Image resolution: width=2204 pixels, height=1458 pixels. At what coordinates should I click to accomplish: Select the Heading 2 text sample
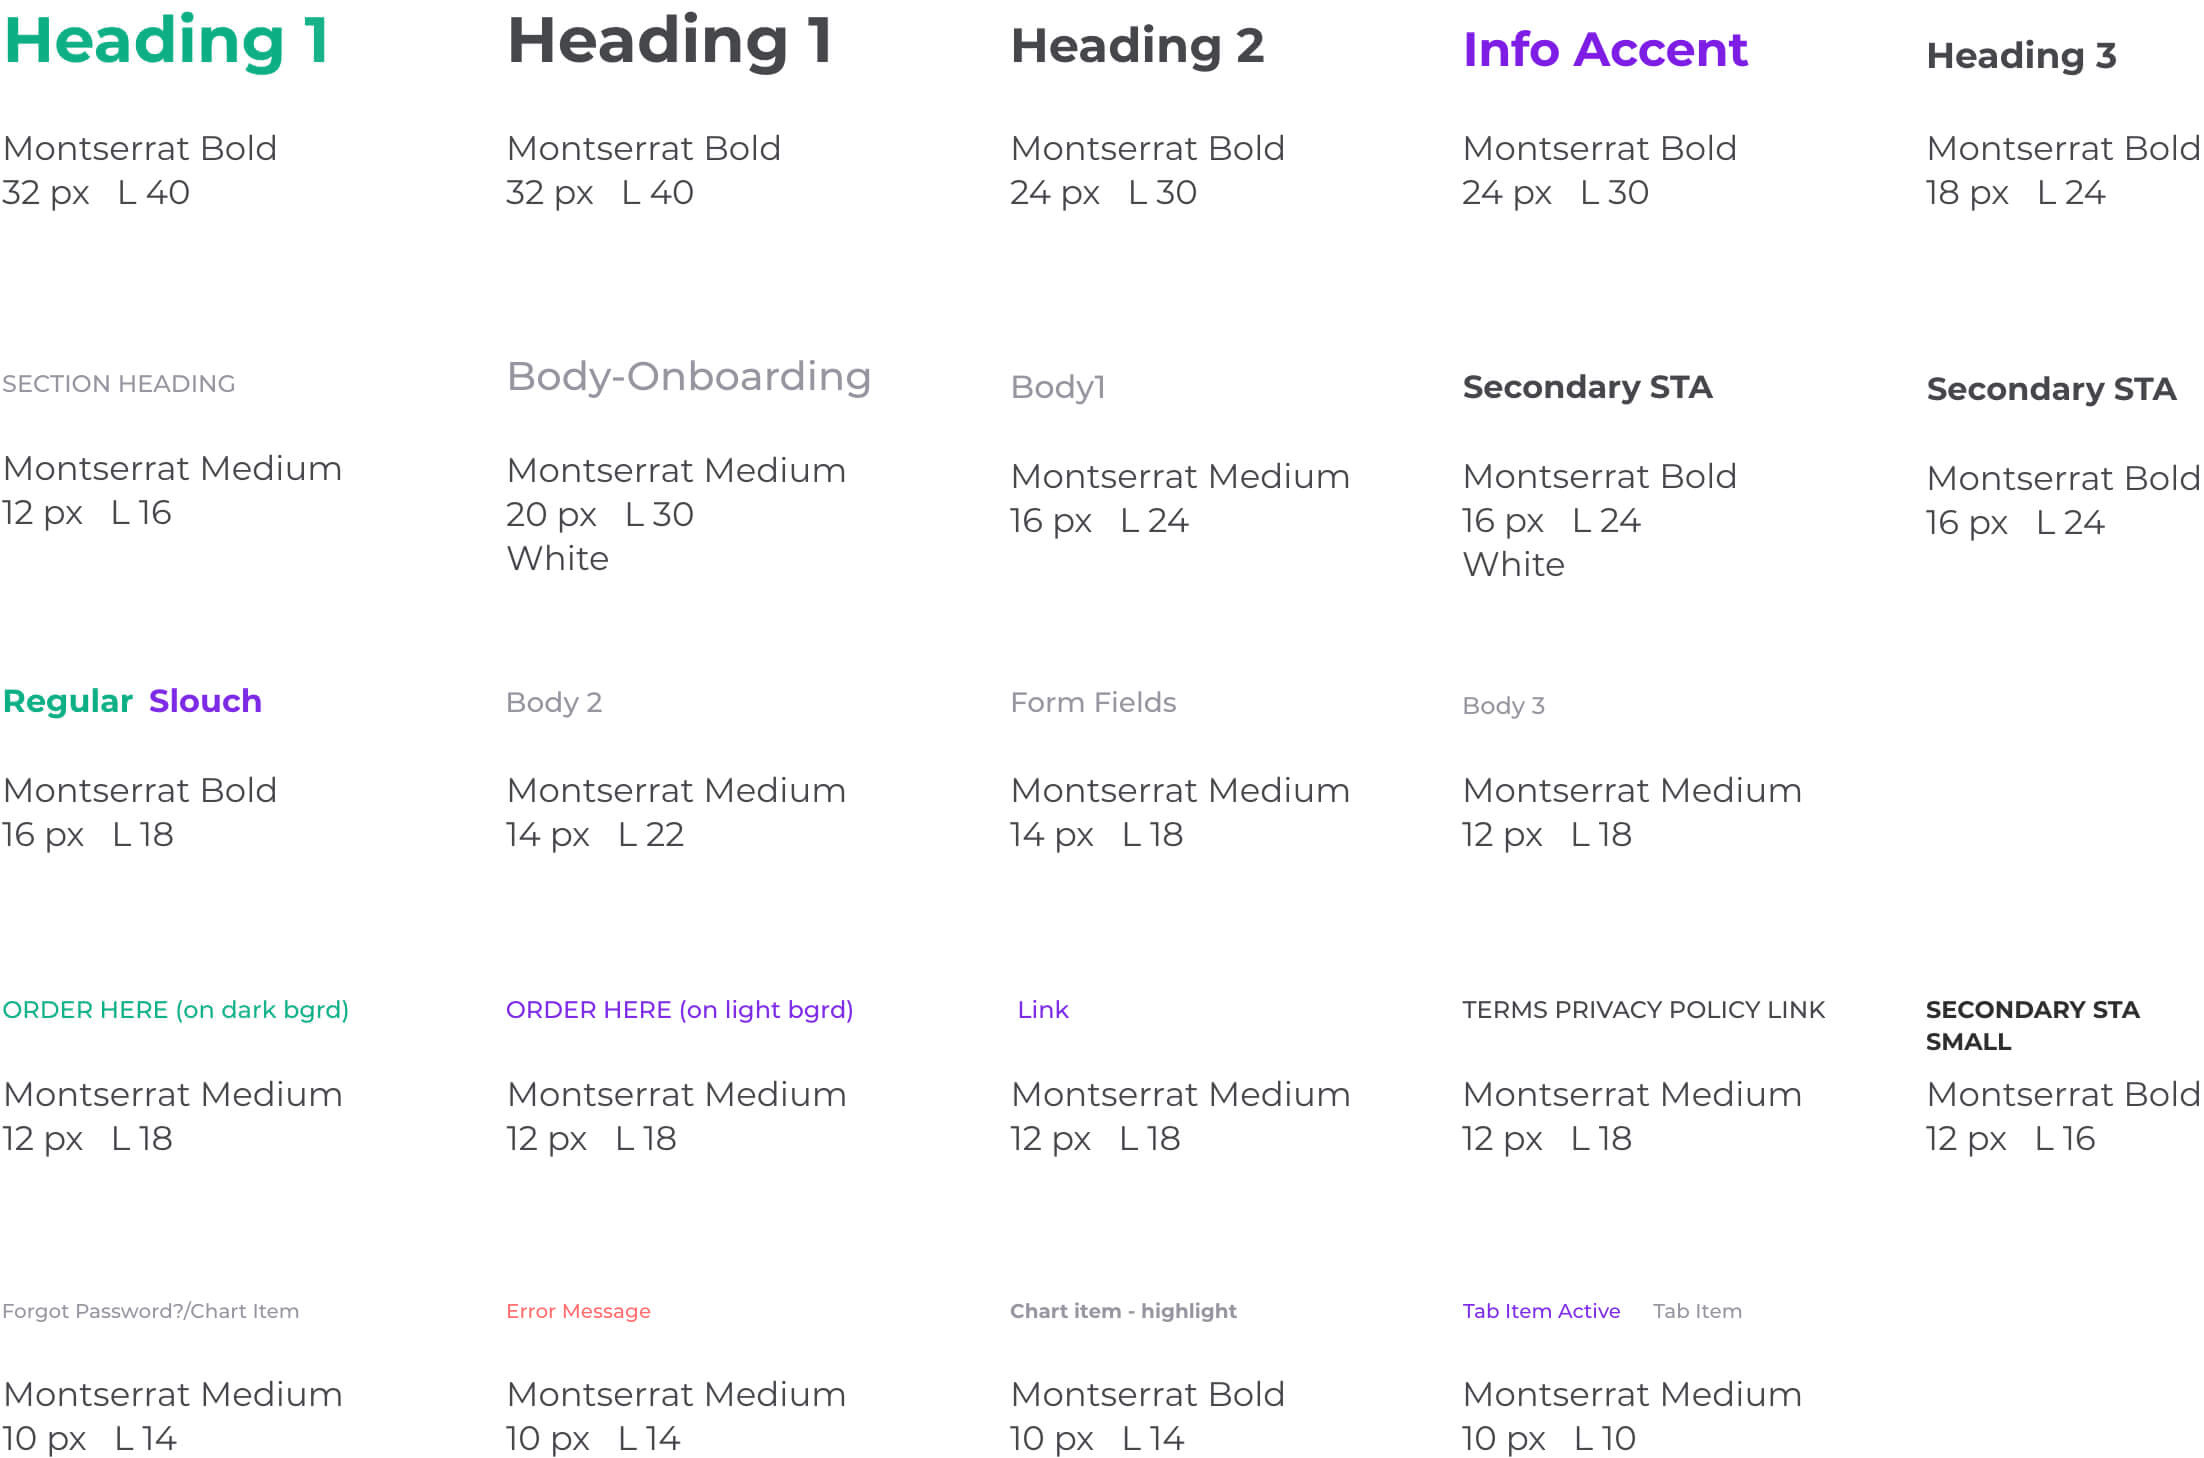point(1138,46)
